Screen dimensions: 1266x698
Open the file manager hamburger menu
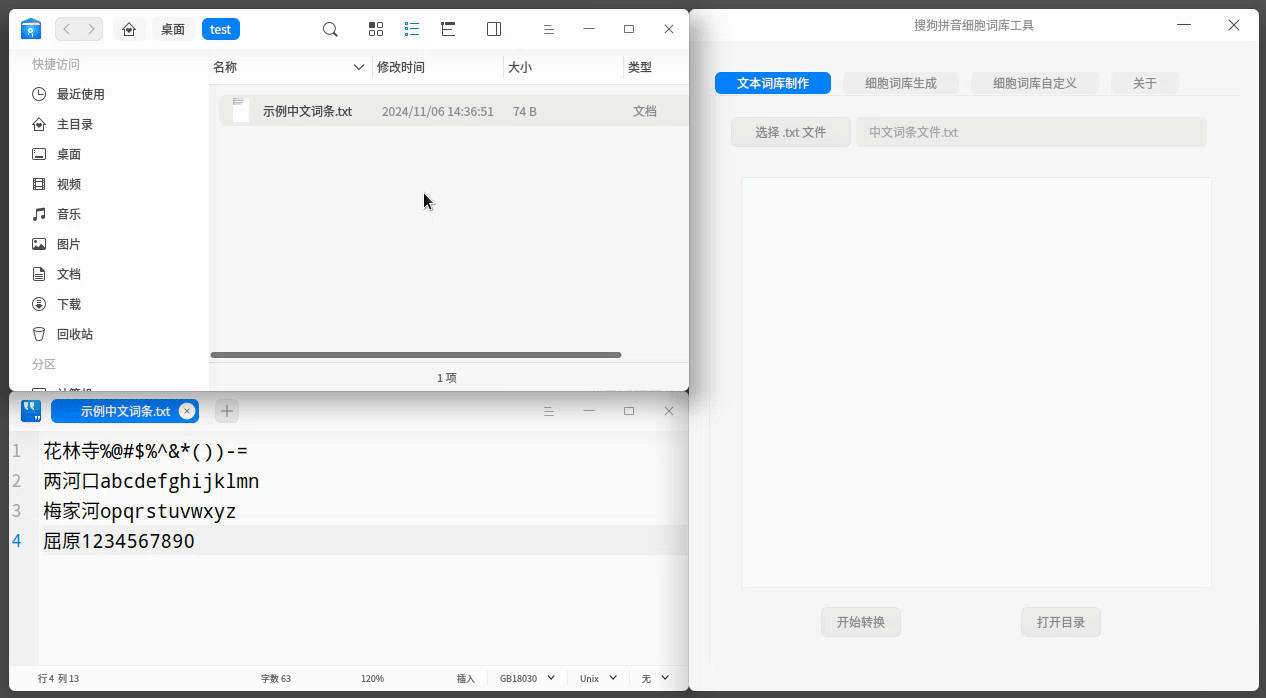pos(548,29)
